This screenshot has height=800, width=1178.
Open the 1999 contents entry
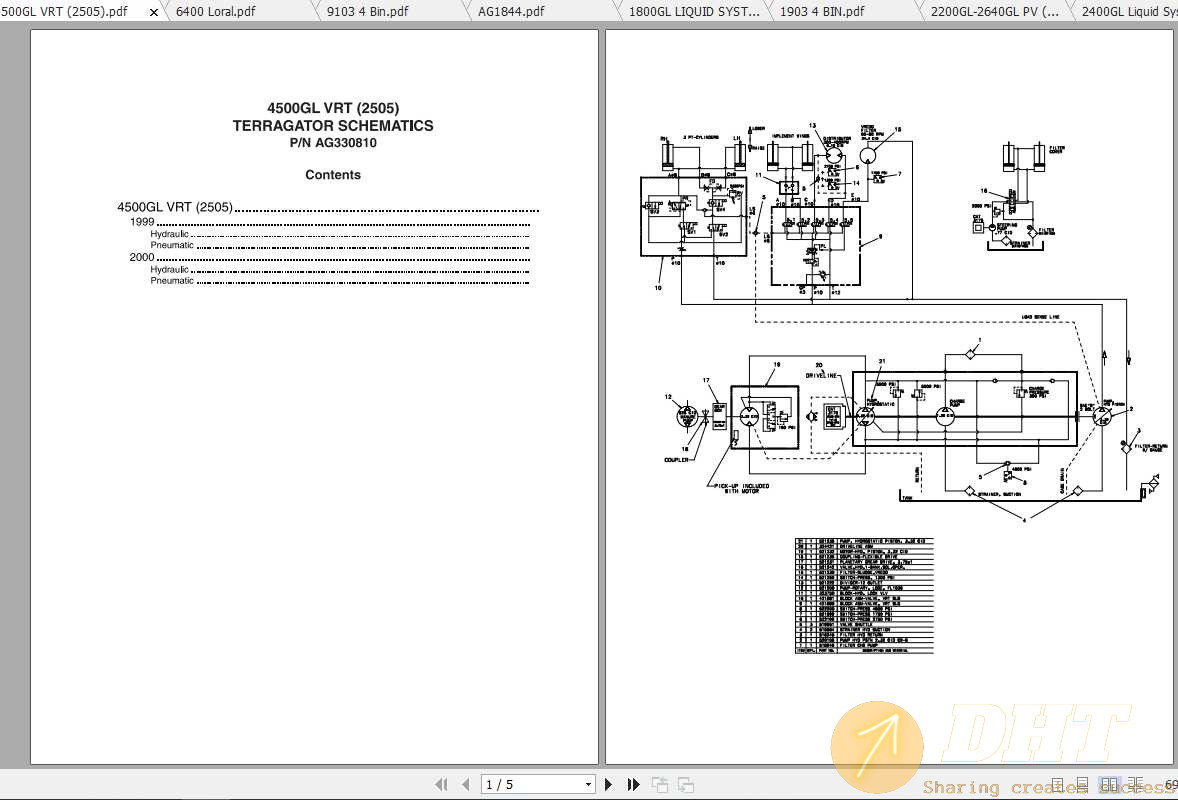click(330, 222)
